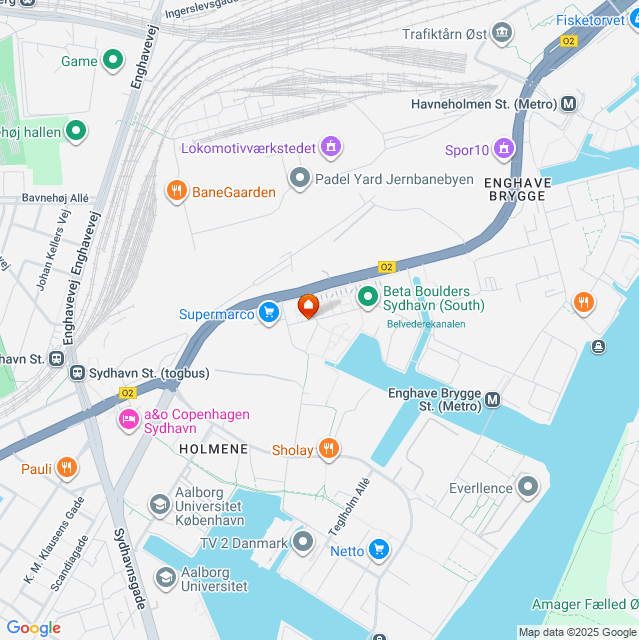Select the Beta Boulders Sydhavn green marker
The image size is (639, 640).
368,298
